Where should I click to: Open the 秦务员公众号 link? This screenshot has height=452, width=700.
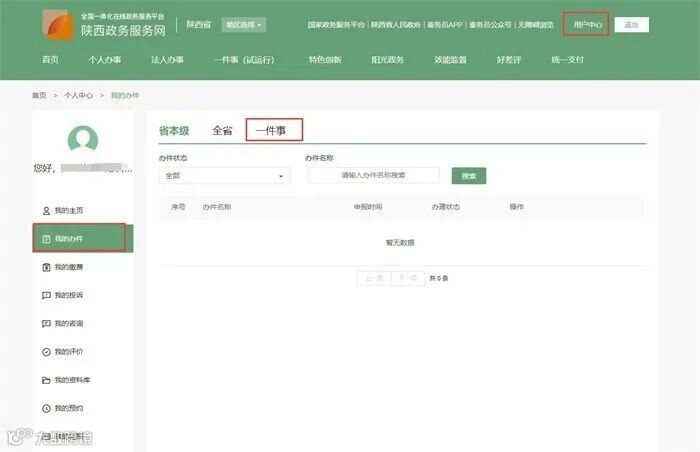click(490, 25)
